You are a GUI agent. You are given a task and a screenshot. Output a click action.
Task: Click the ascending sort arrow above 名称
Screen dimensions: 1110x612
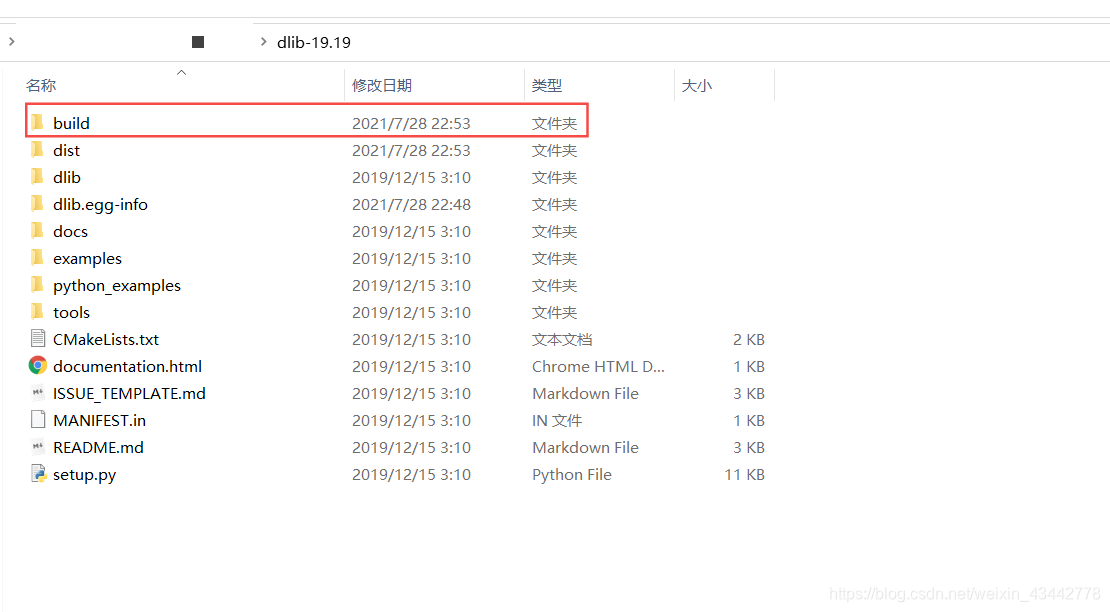181,72
